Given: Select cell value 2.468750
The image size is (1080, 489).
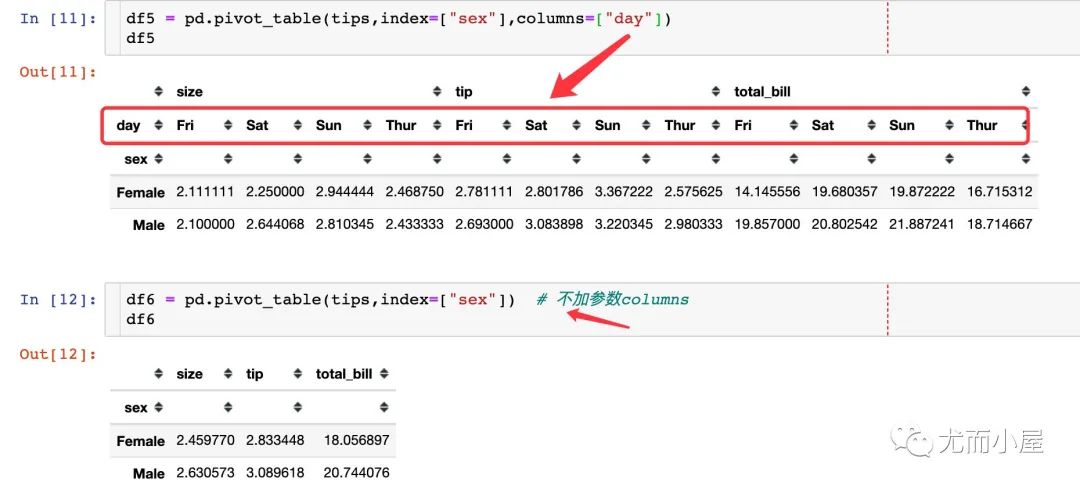Looking at the screenshot, I should click(415, 192).
